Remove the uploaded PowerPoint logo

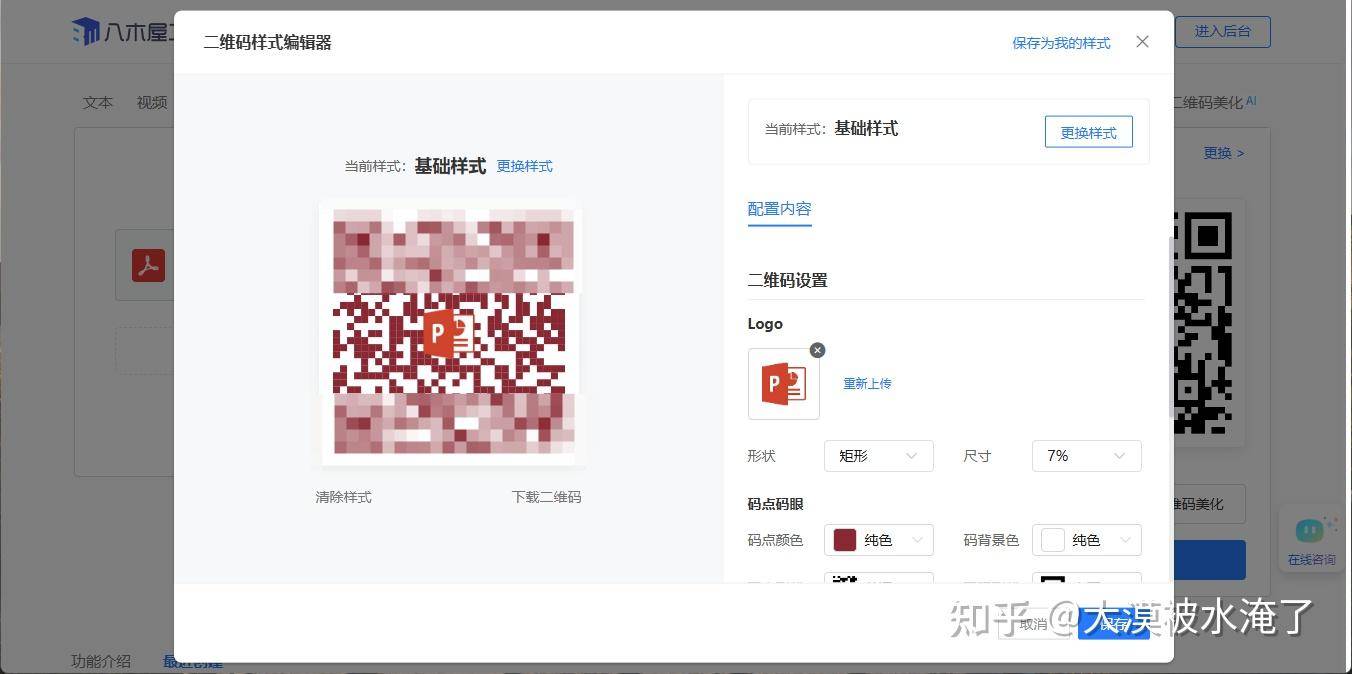[817, 350]
